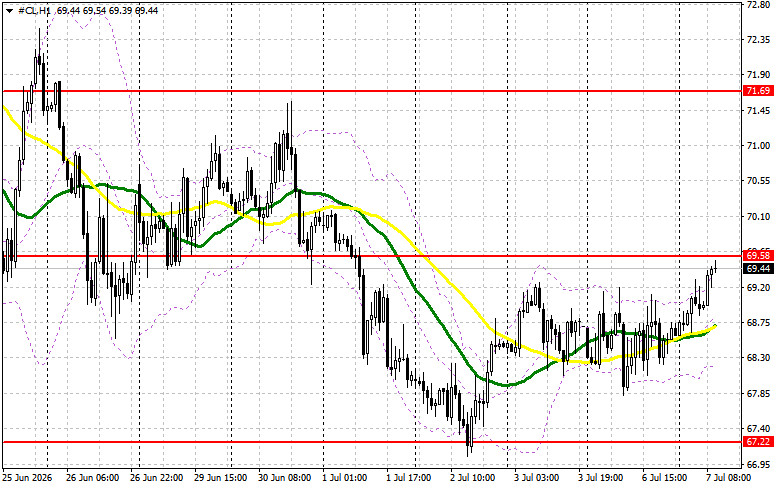Click the OHLC values 69.44 69.54 69.39 69.44
This screenshot has width=781, height=489.
108,10
